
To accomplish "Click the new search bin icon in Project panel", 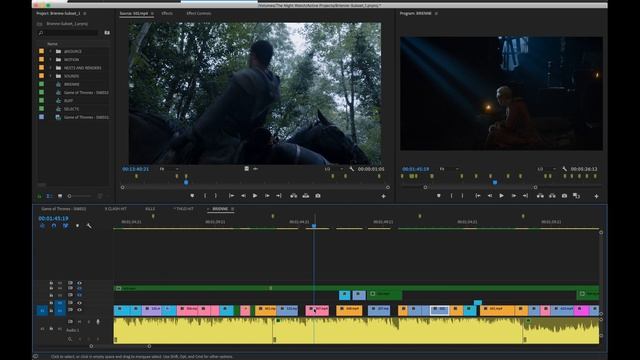I will (x=107, y=33).
